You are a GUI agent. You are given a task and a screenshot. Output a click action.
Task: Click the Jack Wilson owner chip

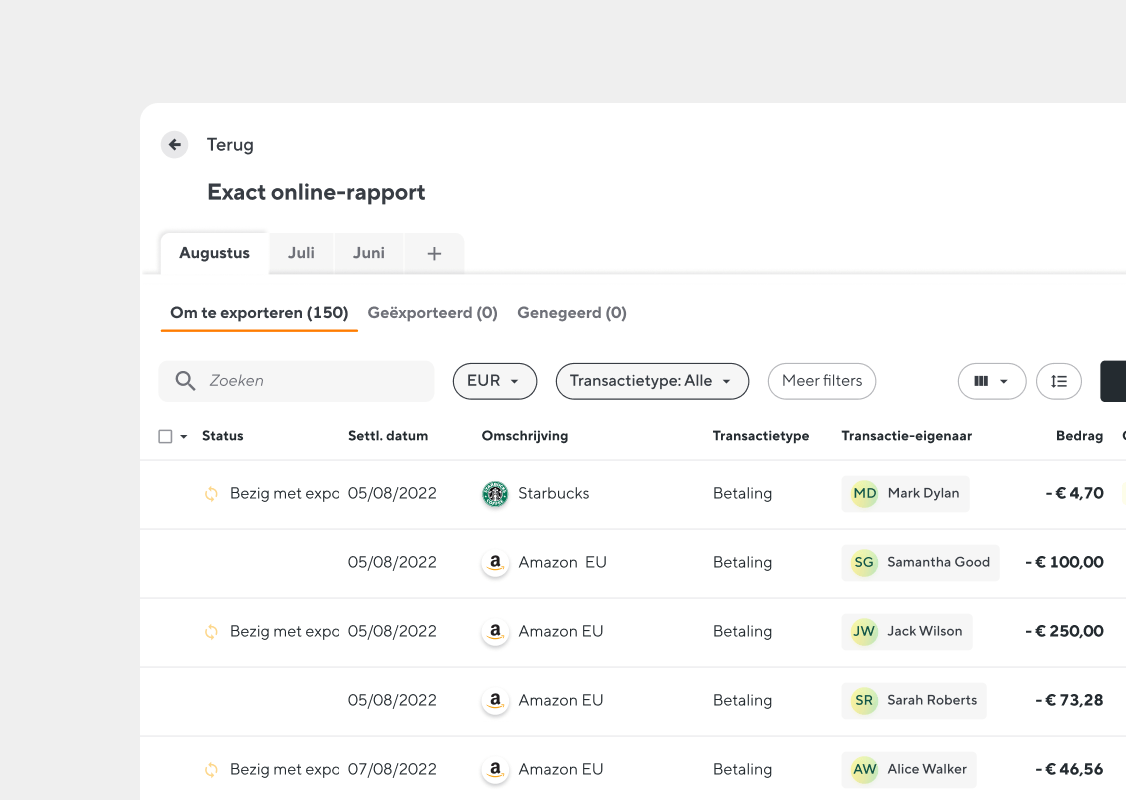pos(906,631)
